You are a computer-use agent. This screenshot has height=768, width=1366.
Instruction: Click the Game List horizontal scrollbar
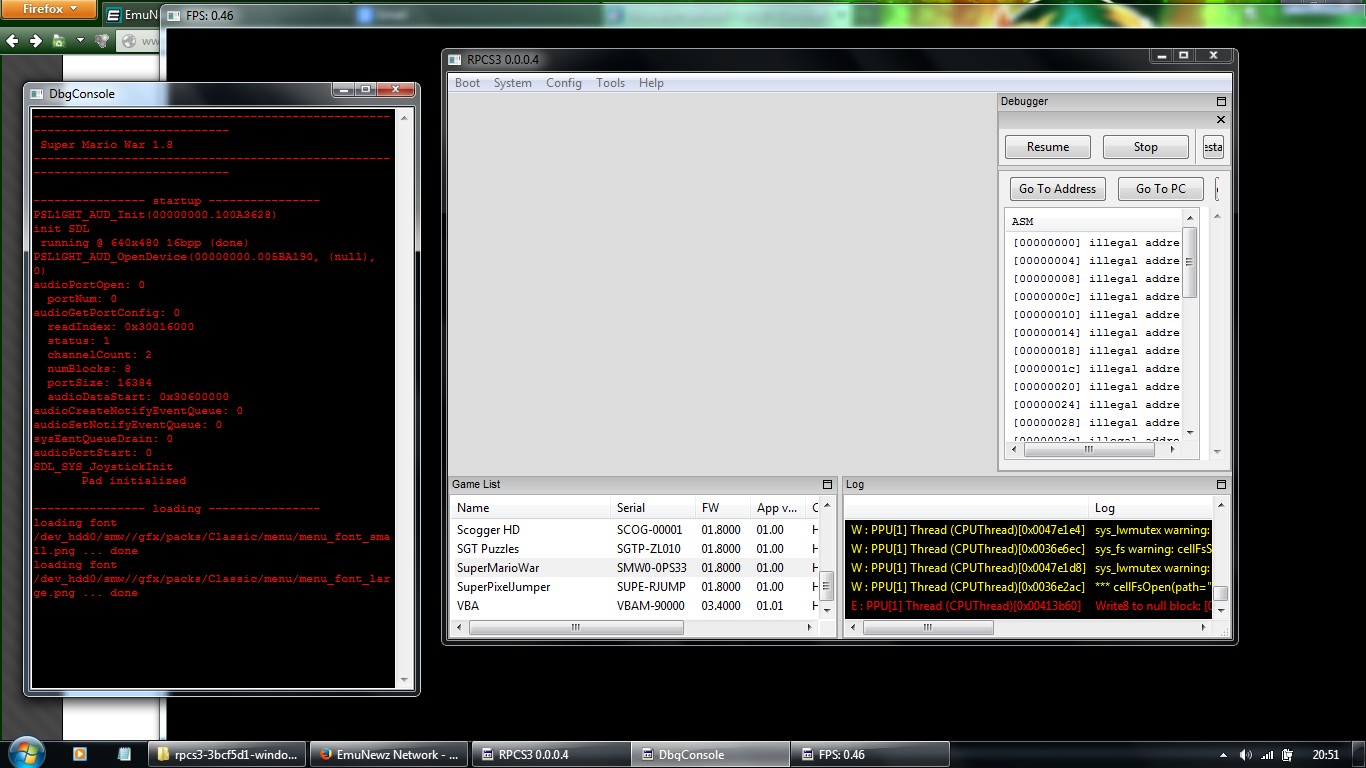click(576, 628)
